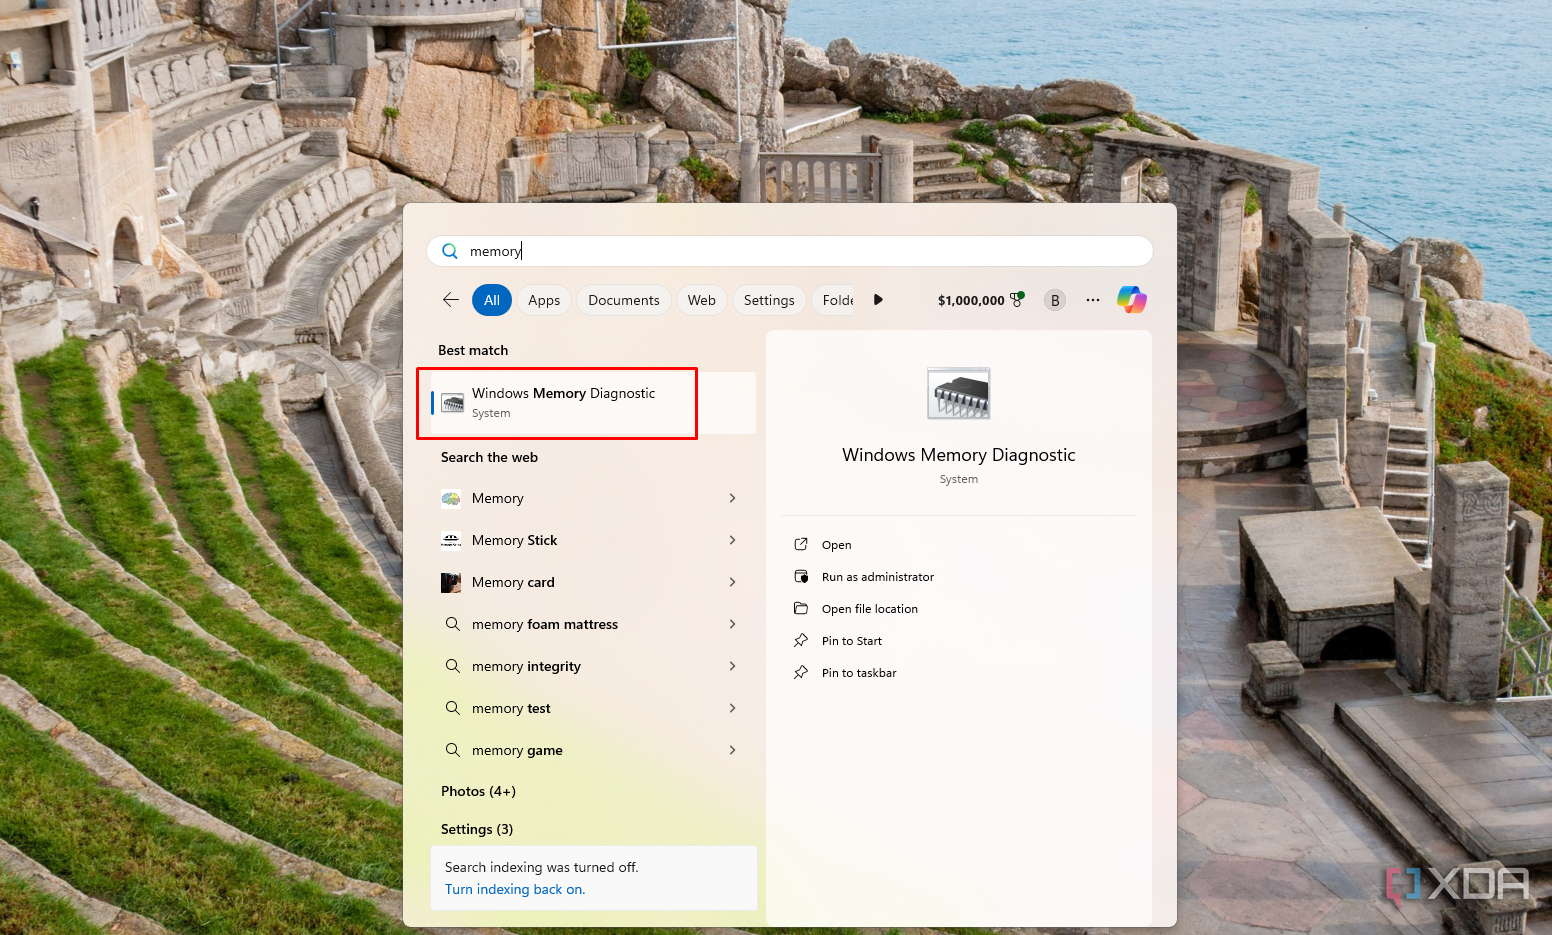Viewport: 1552px width, 935px height.
Task: Click search icon beside memory foam mattress
Action: click(x=453, y=624)
